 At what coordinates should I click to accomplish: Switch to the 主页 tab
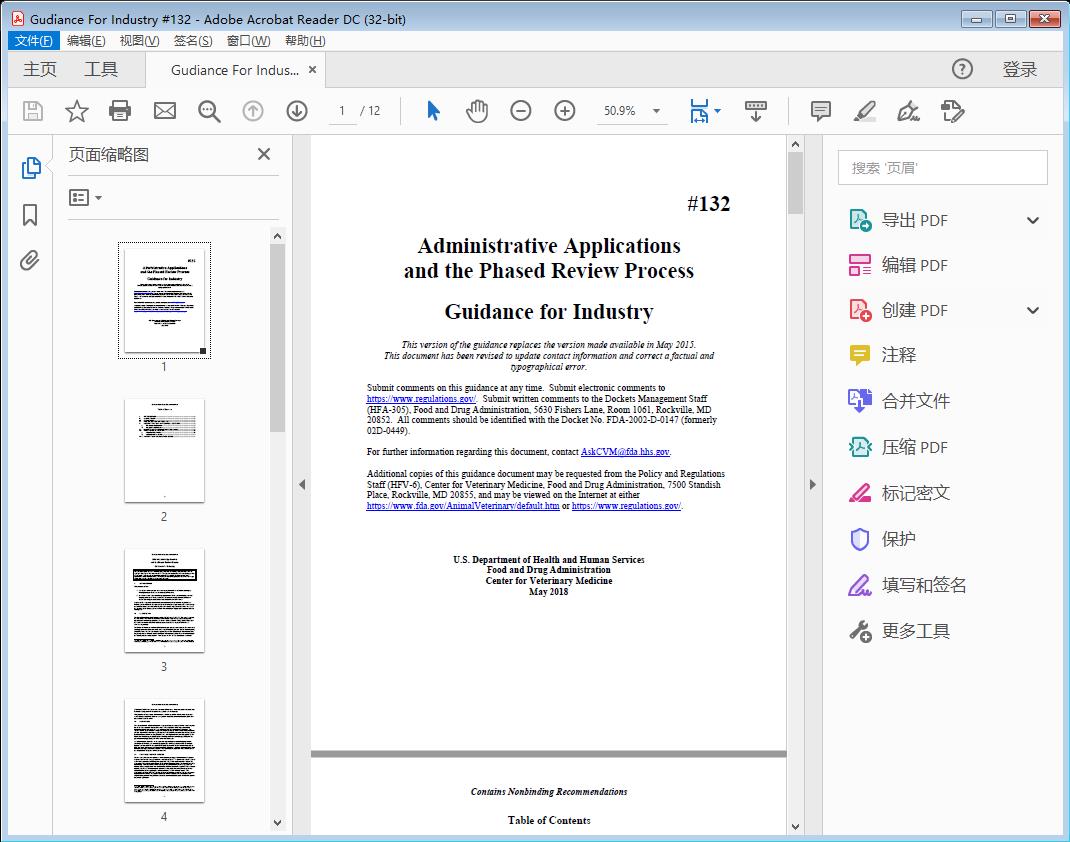click(x=40, y=69)
